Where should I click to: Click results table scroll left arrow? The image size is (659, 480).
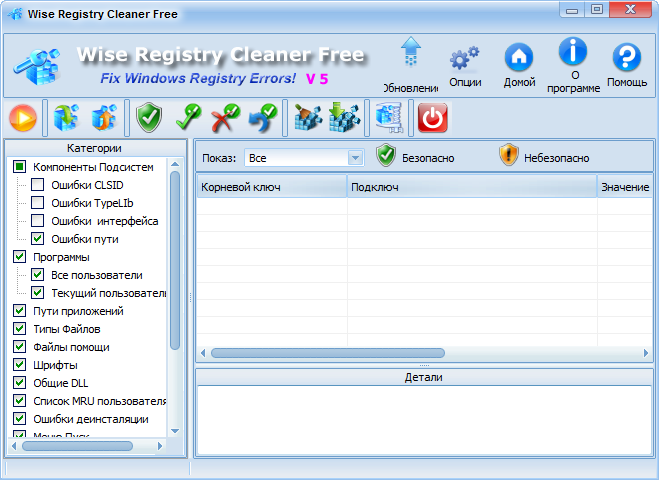(x=203, y=353)
